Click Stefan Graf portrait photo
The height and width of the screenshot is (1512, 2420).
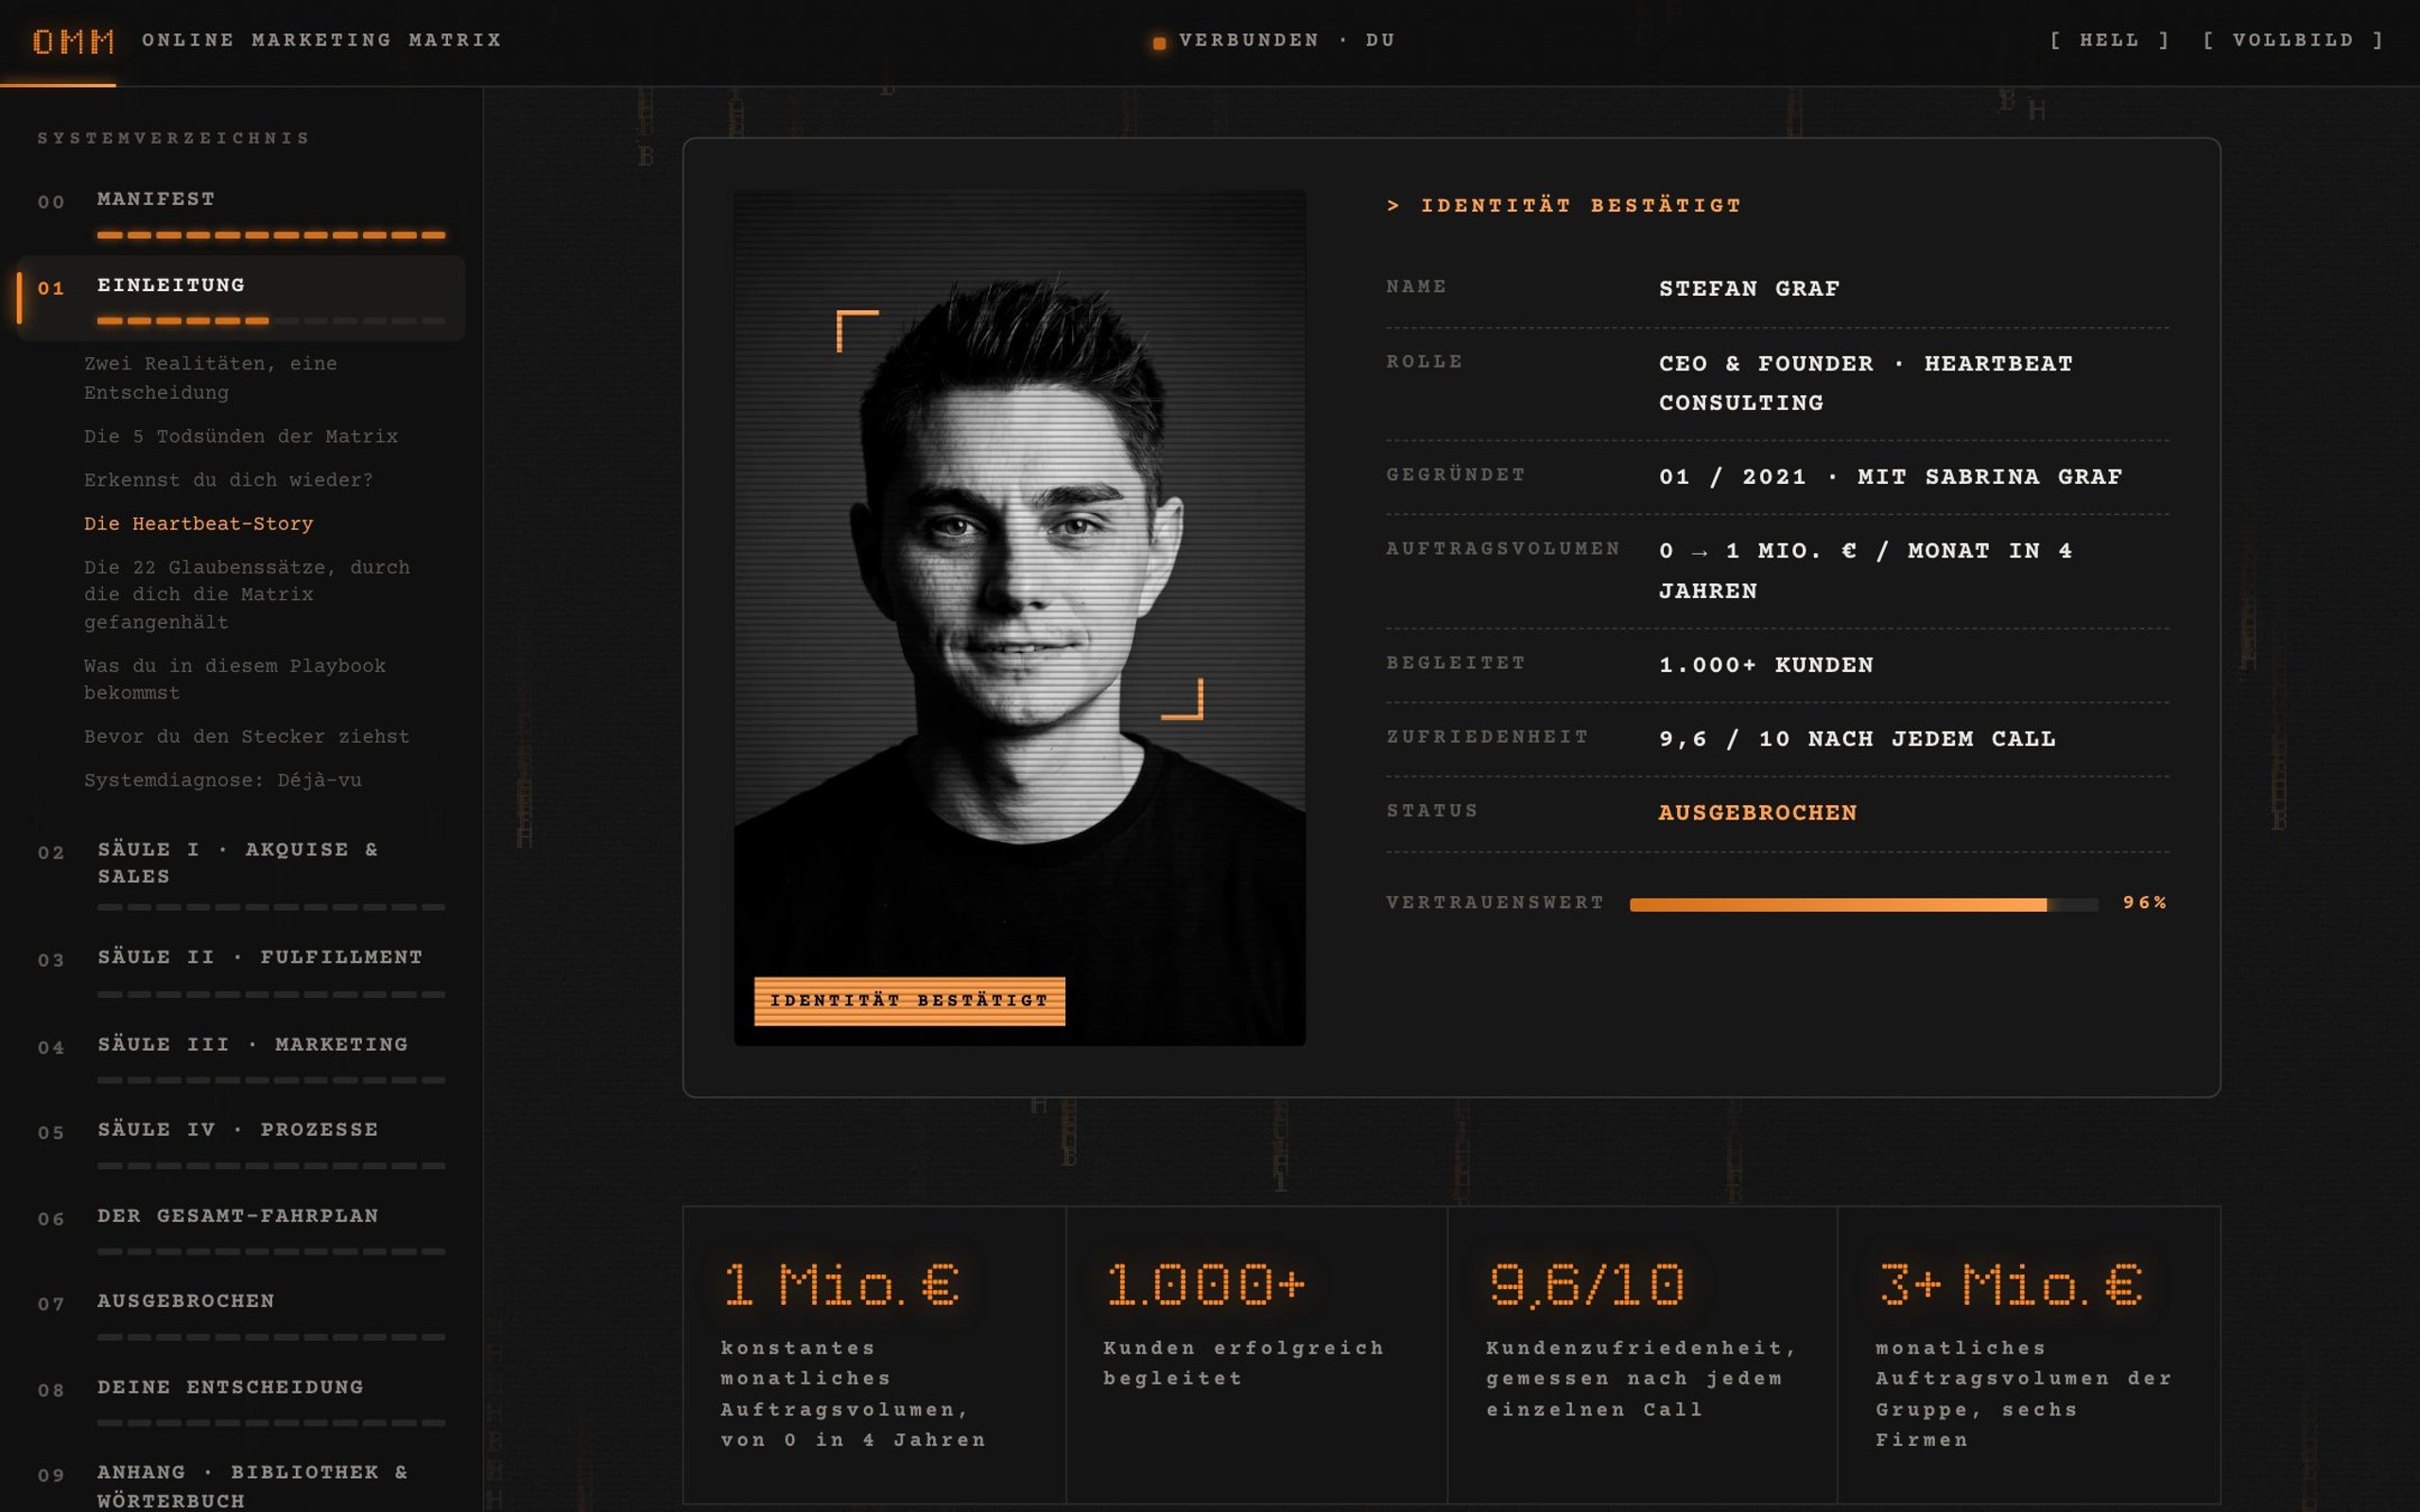coord(1020,618)
